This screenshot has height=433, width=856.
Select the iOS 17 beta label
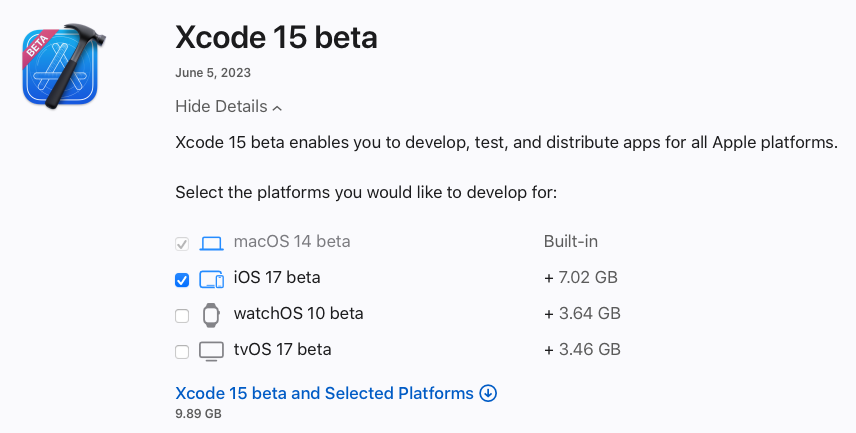coord(277,278)
